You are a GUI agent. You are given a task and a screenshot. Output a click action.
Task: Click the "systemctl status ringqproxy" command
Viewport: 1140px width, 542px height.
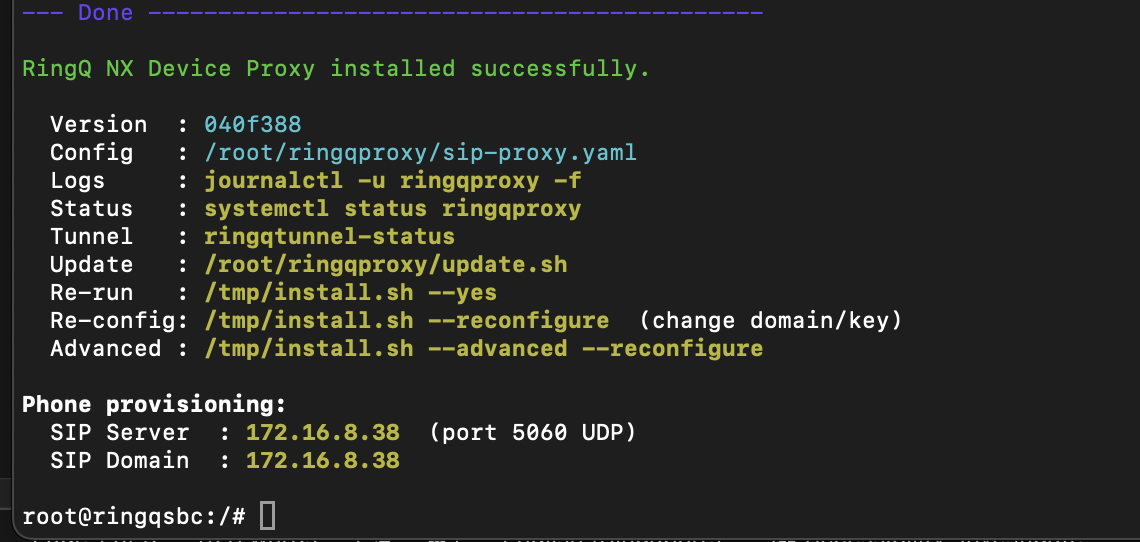click(x=393, y=210)
